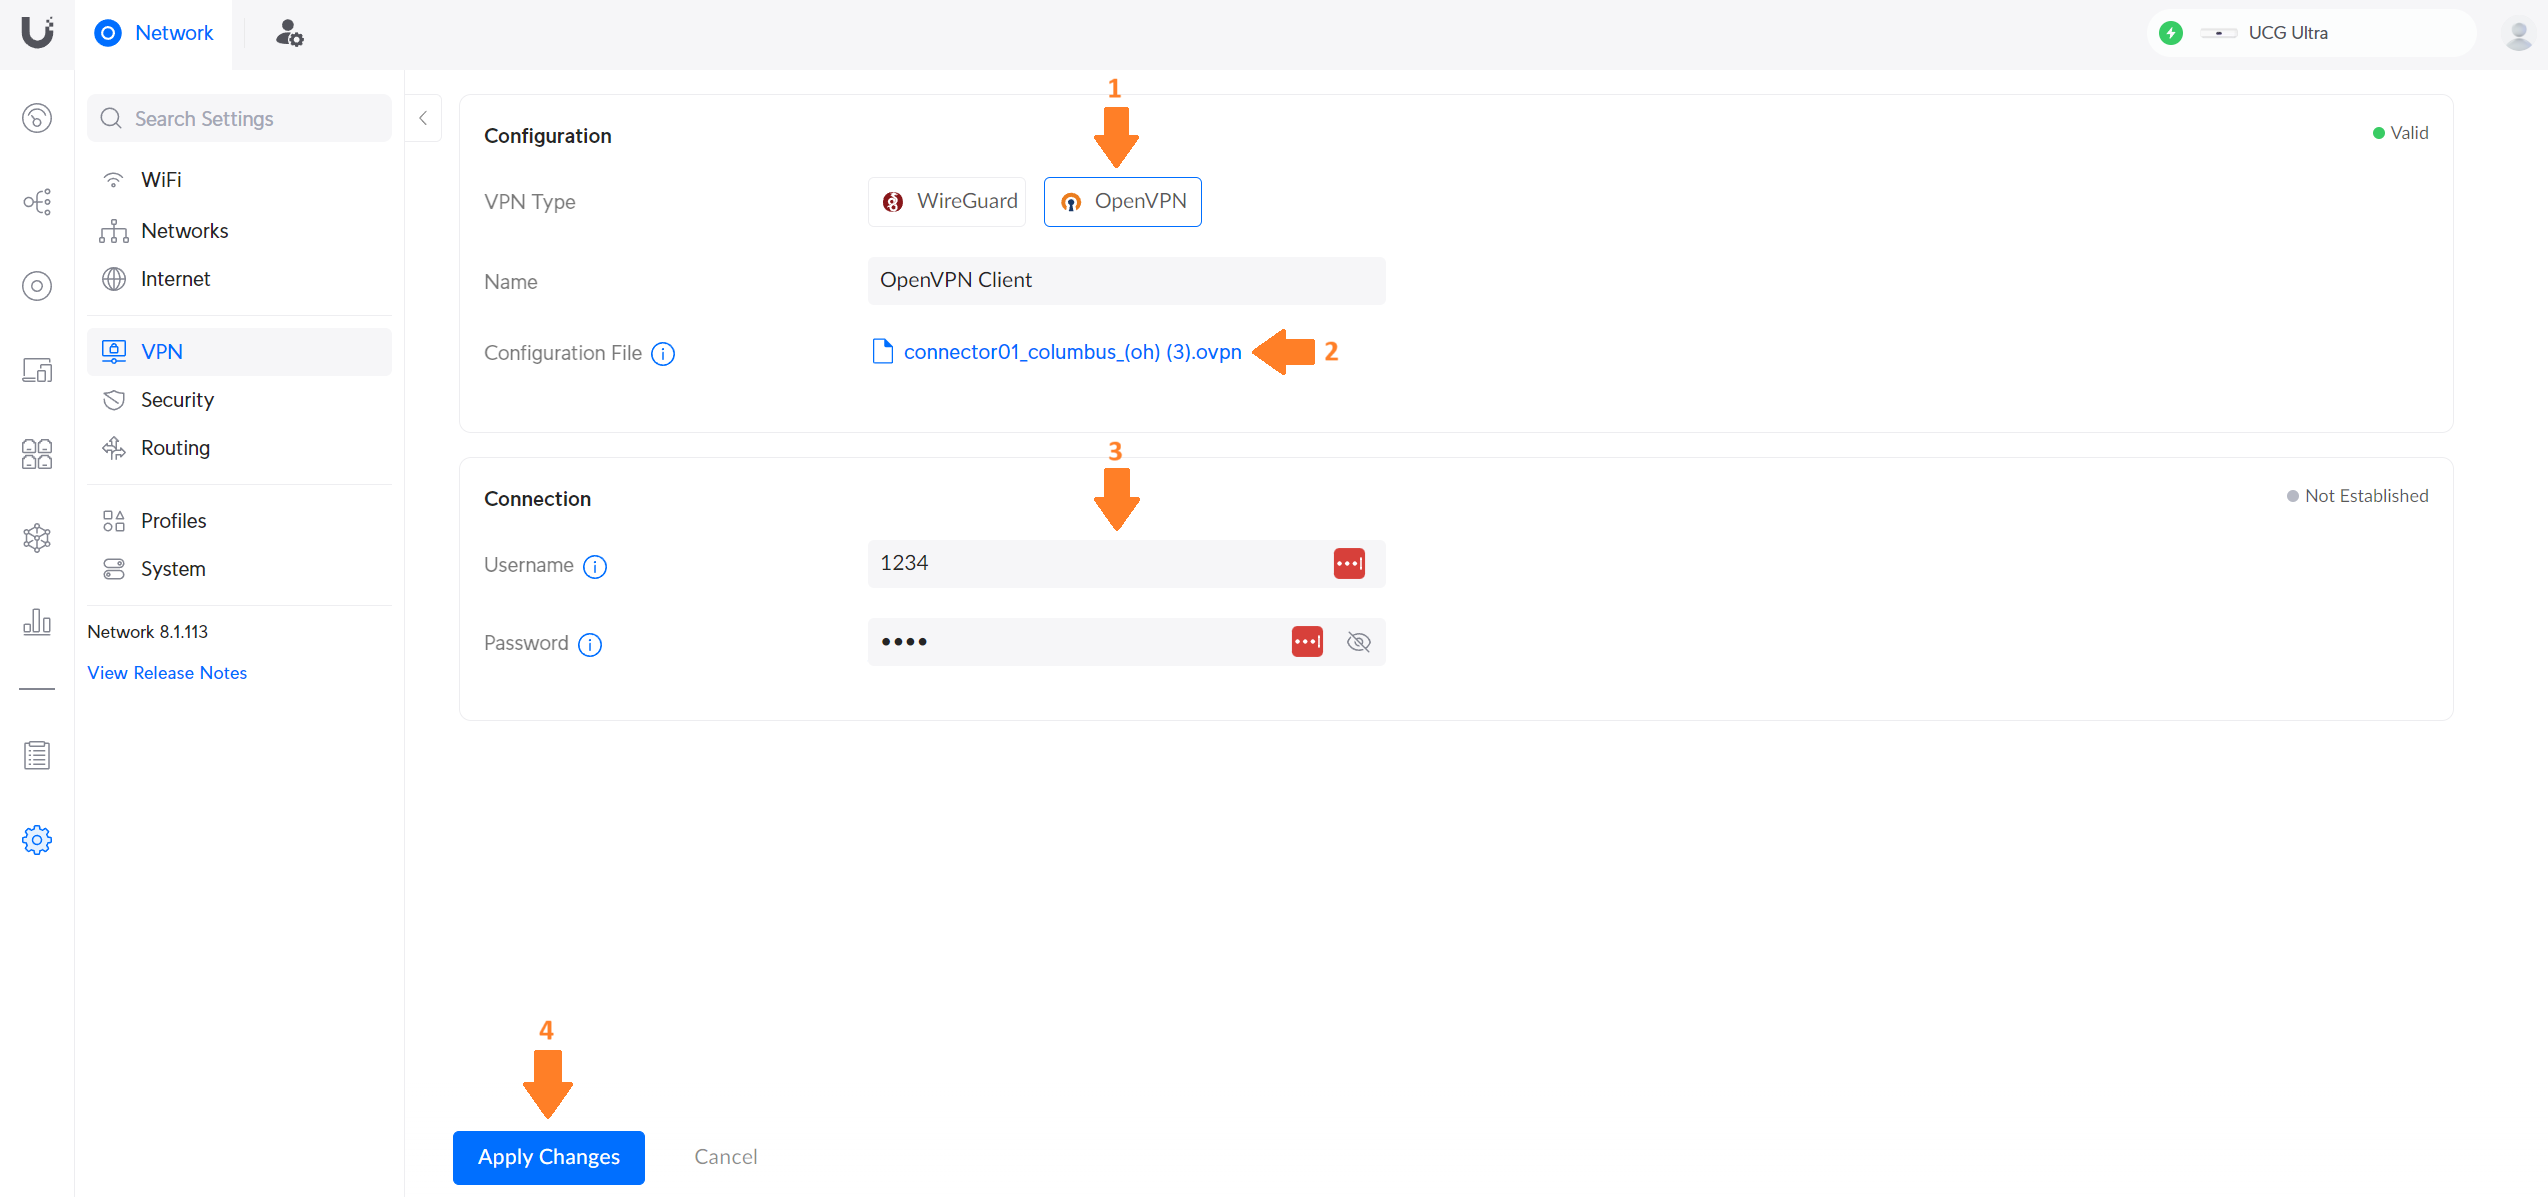The image size is (2548, 1197).
Task: Open the Profiles settings section
Action: click(x=239, y=521)
